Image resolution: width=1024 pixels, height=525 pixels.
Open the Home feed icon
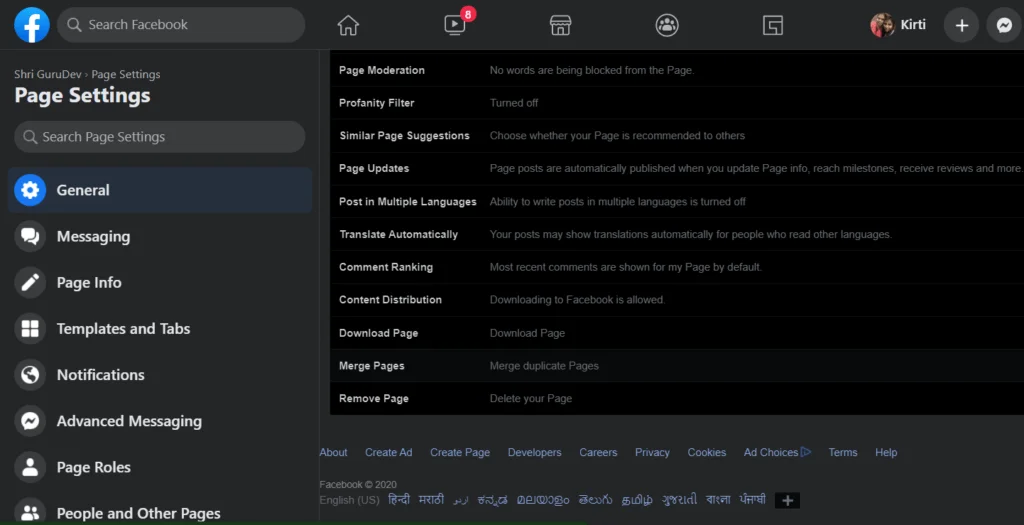point(348,25)
